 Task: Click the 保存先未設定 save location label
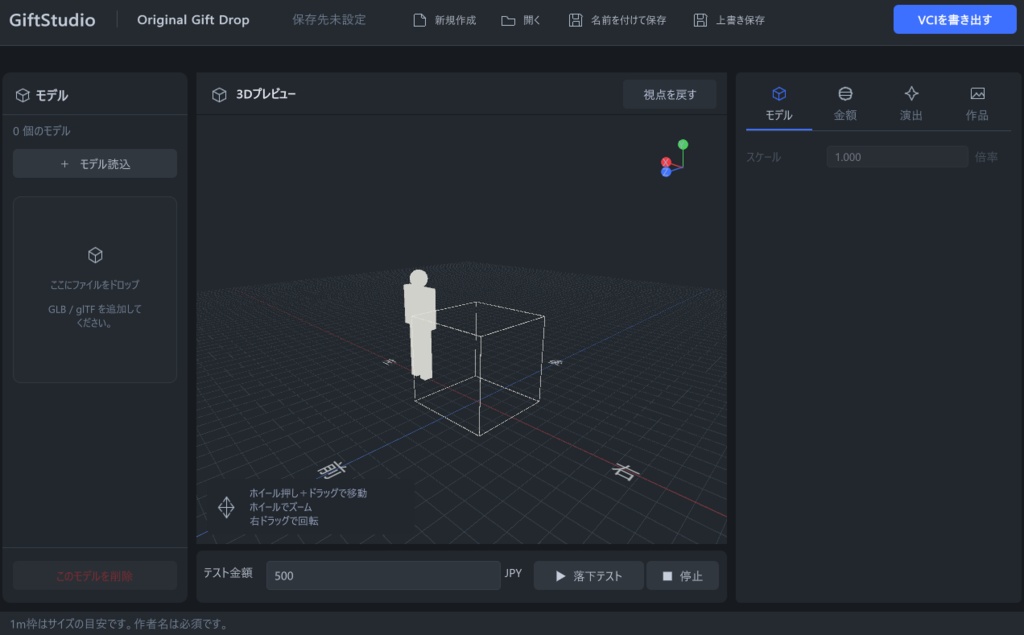[x=329, y=20]
